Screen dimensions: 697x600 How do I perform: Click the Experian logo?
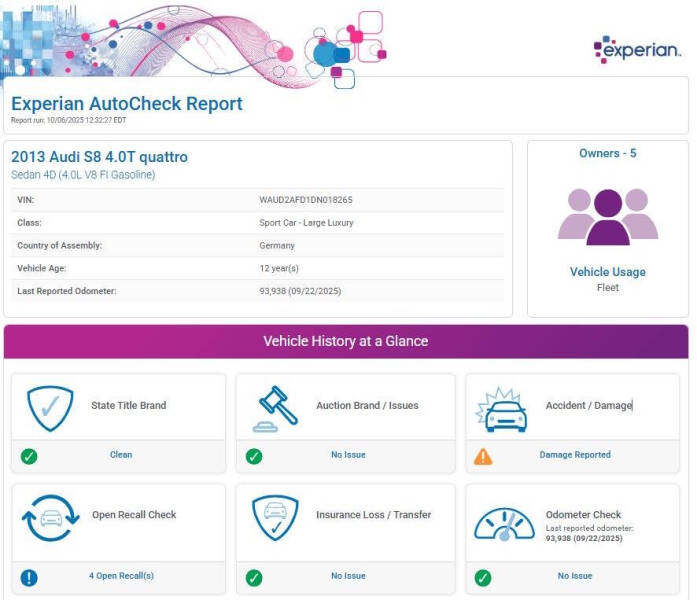[636, 49]
